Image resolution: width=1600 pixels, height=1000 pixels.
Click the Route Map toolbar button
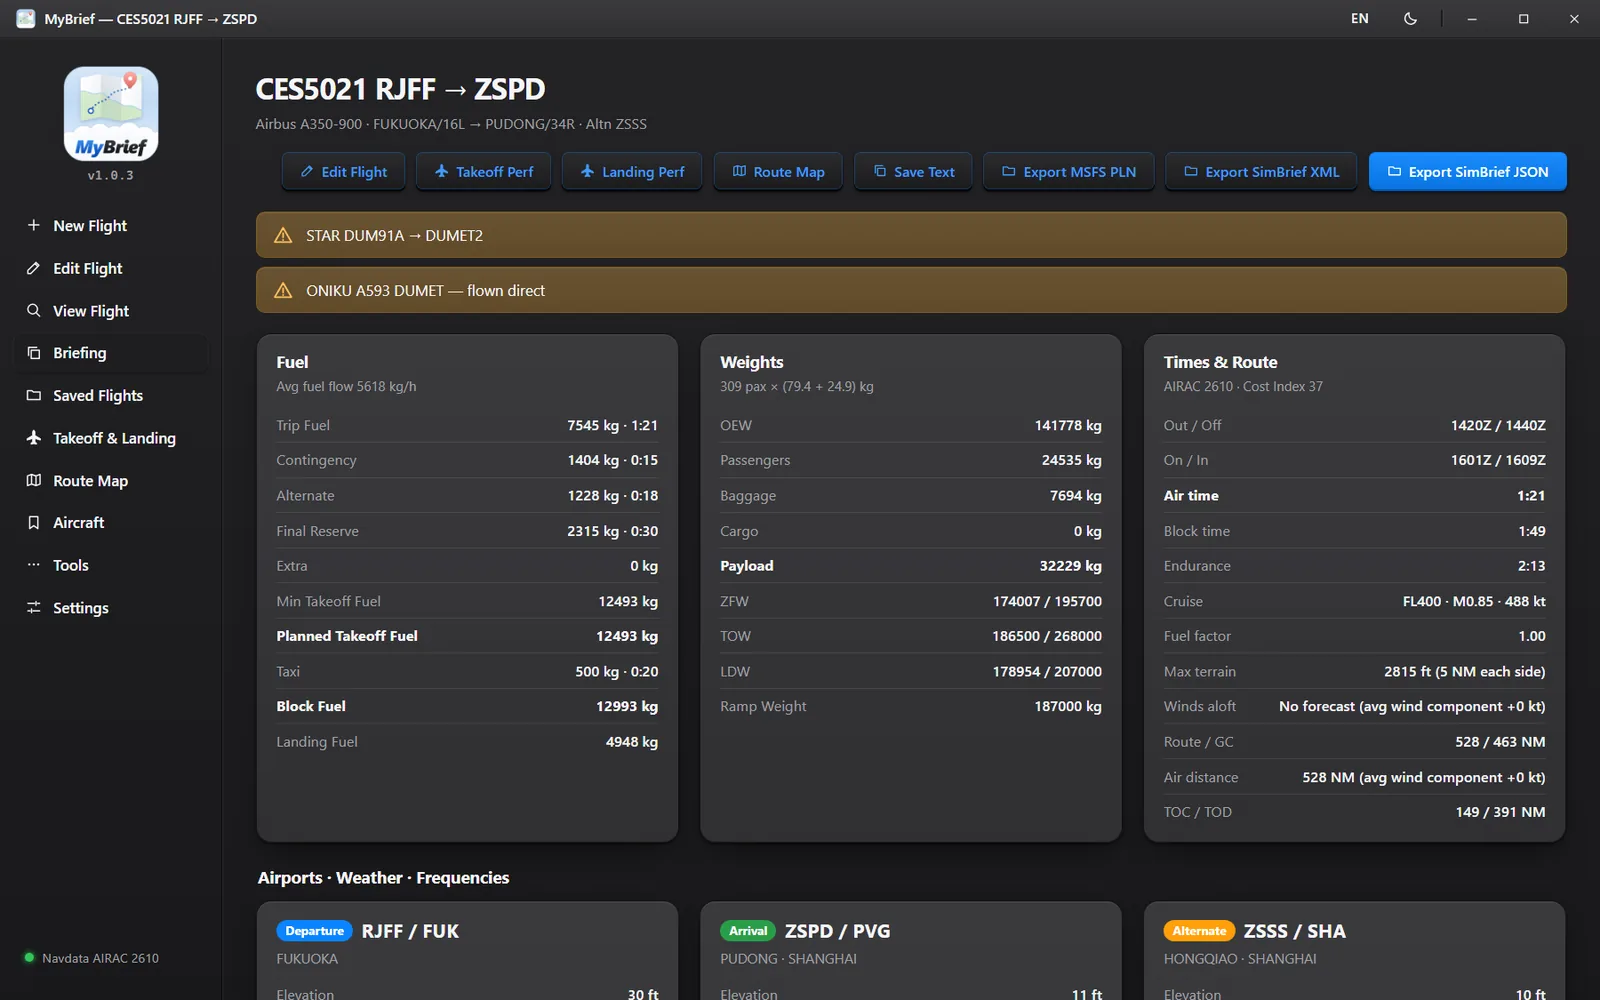click(778, 172)
